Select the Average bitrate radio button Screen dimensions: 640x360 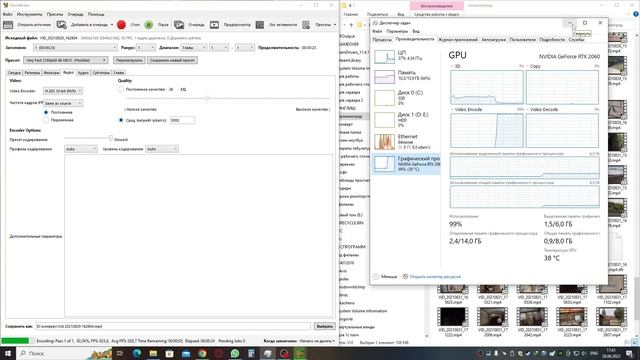tap(121, 120)
